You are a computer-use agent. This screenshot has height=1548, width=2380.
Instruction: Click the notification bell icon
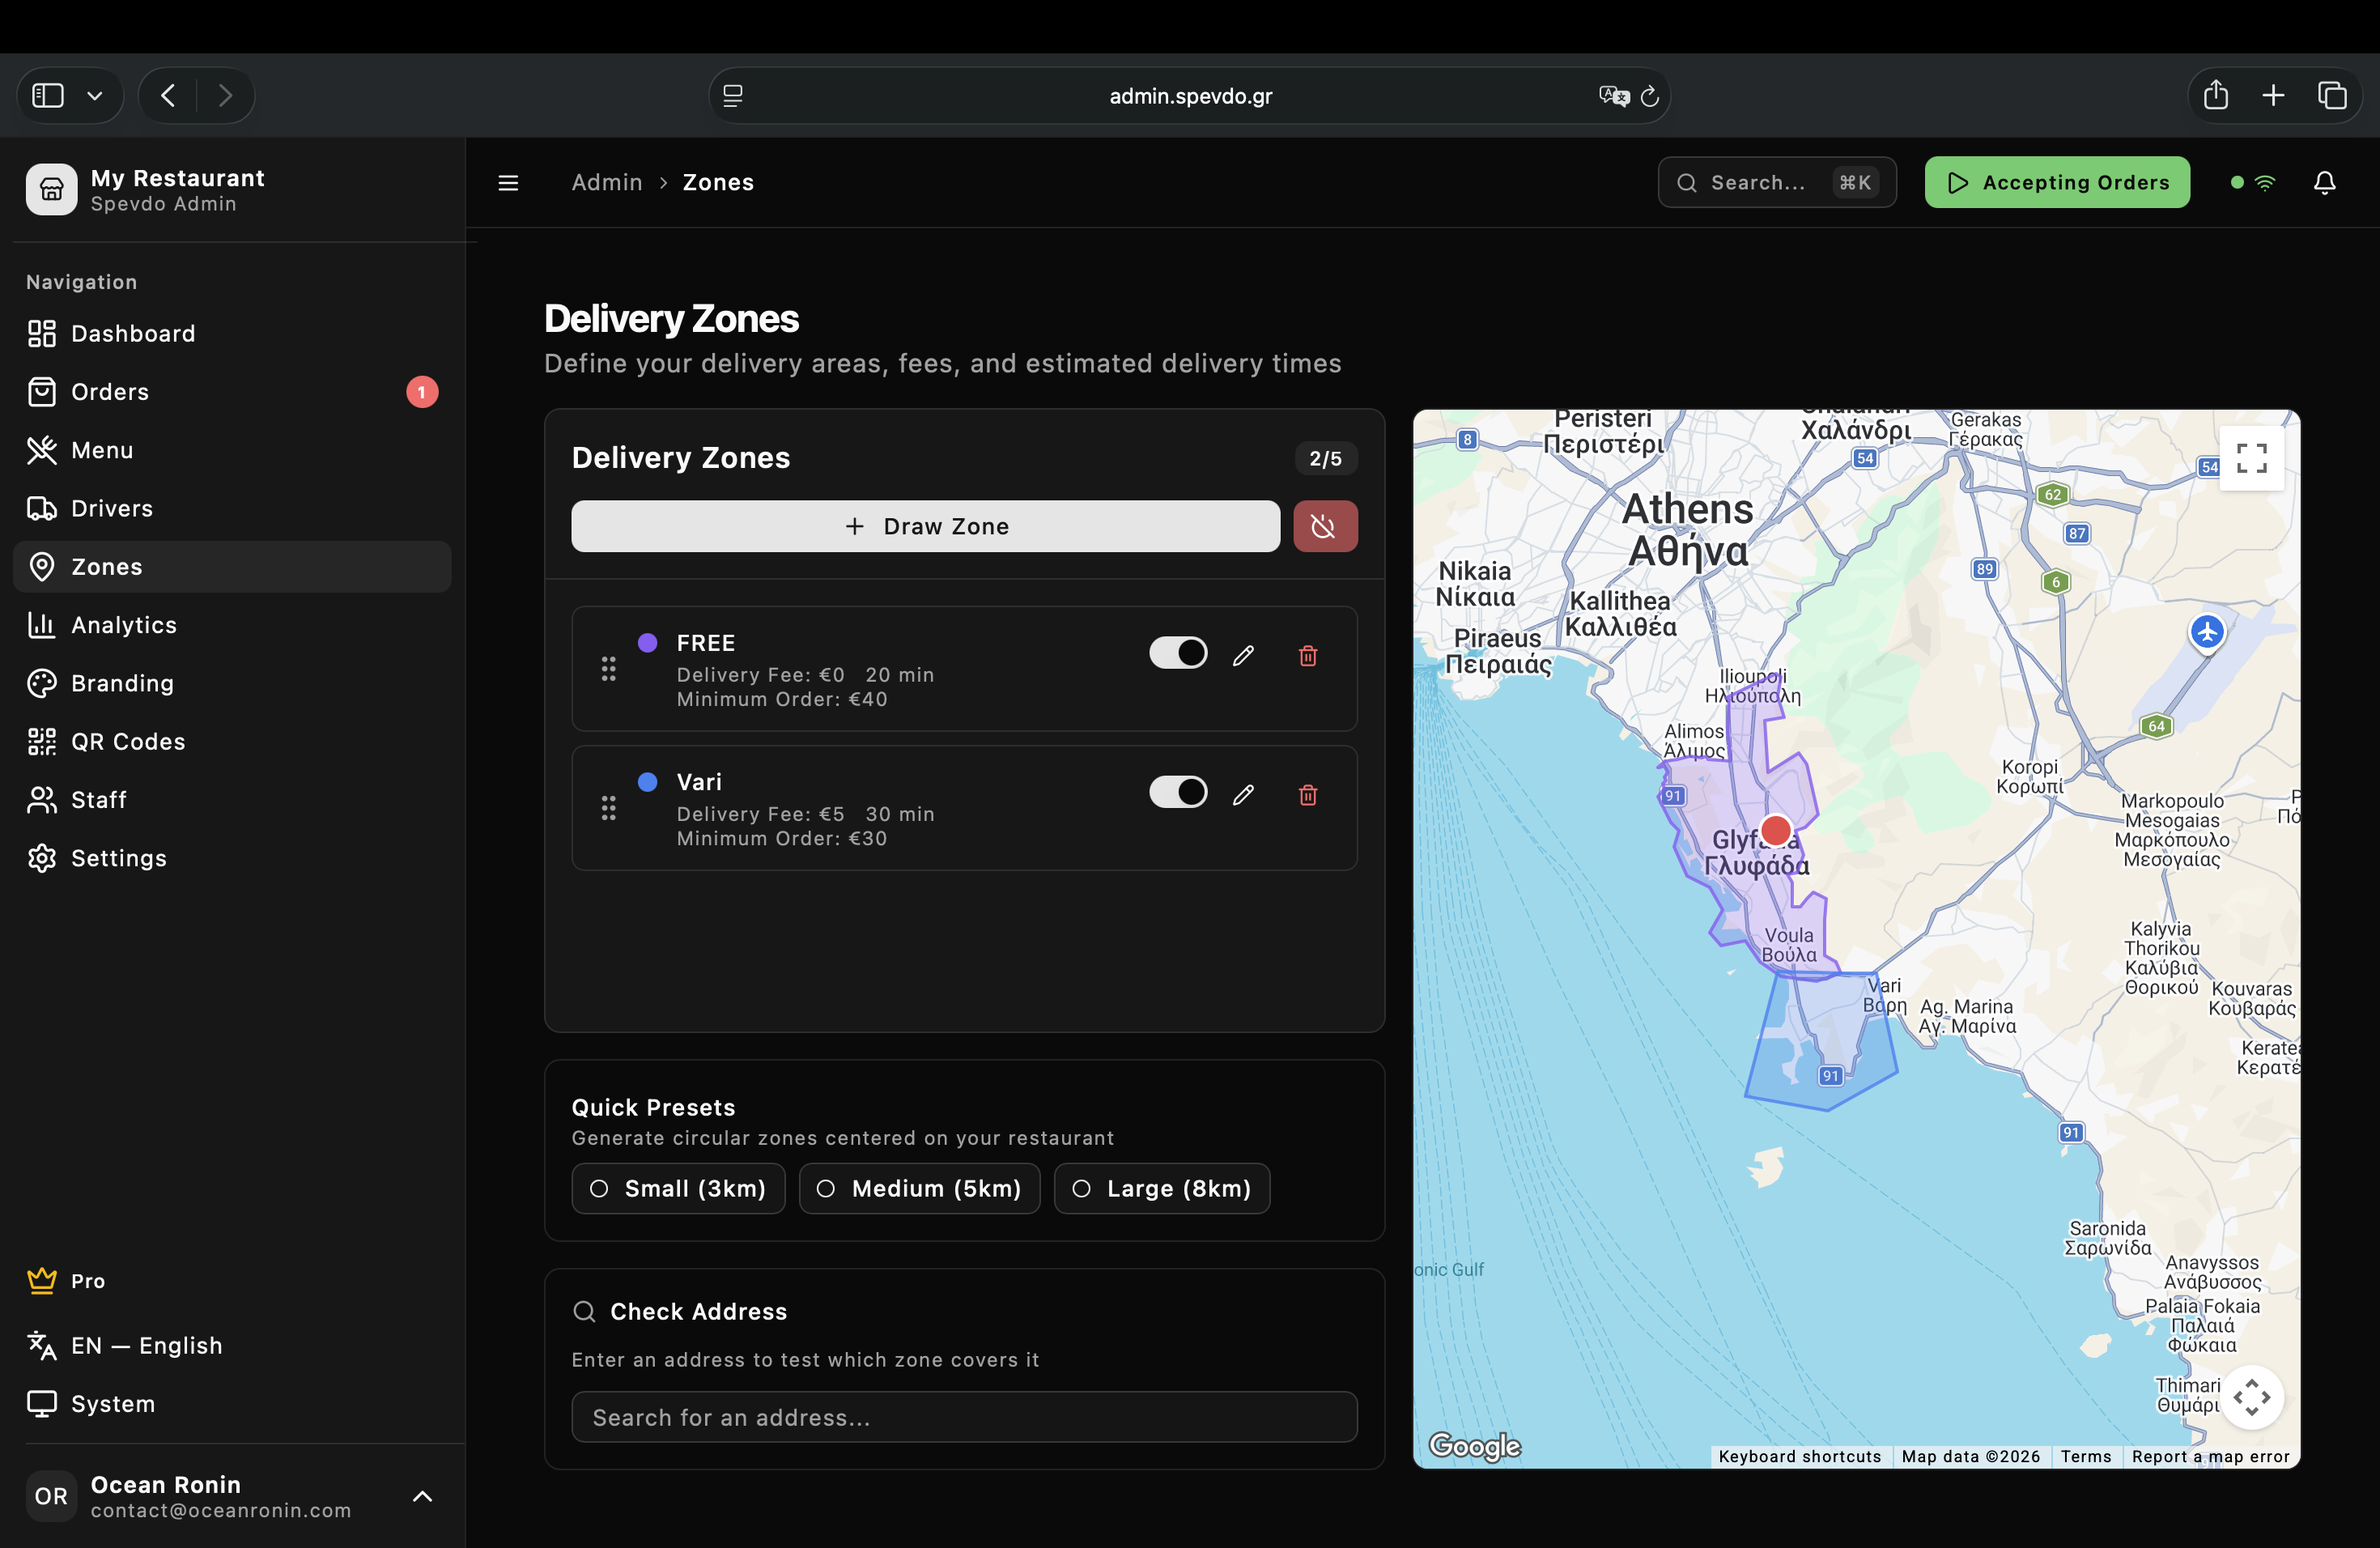(2323, 182)
